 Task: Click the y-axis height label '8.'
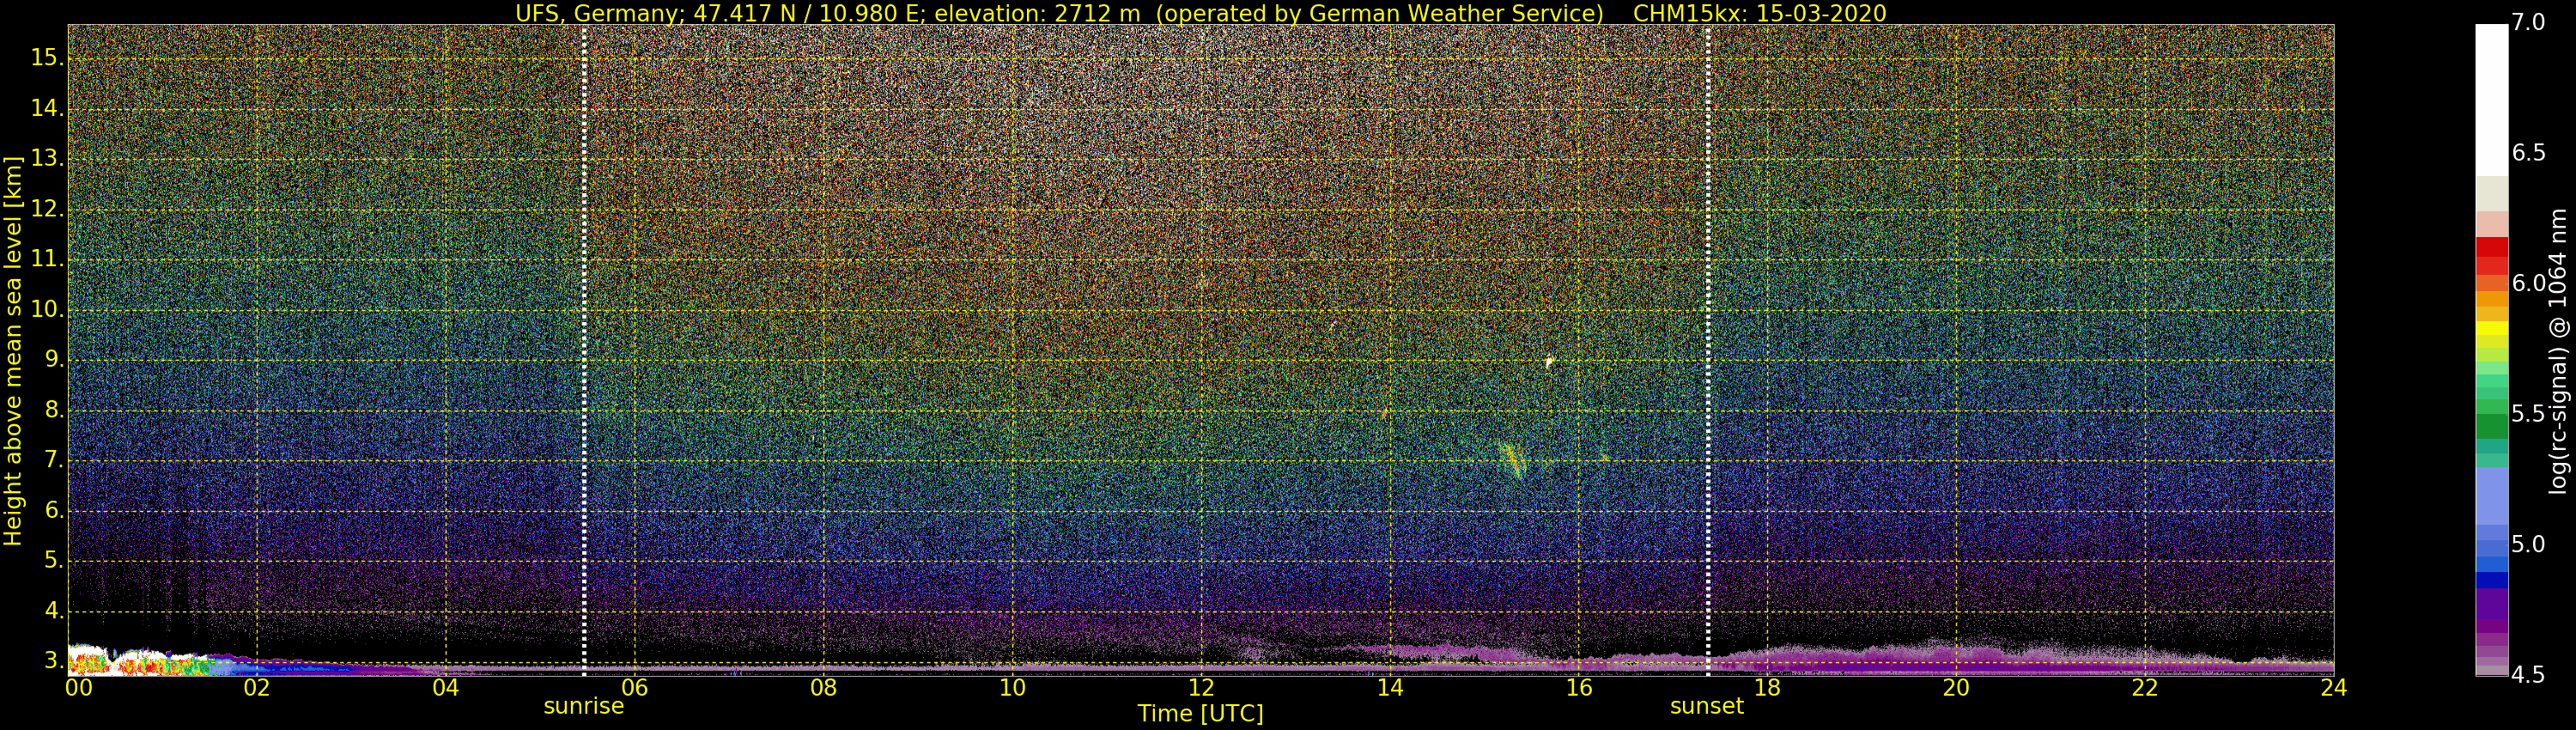[54, 410]
